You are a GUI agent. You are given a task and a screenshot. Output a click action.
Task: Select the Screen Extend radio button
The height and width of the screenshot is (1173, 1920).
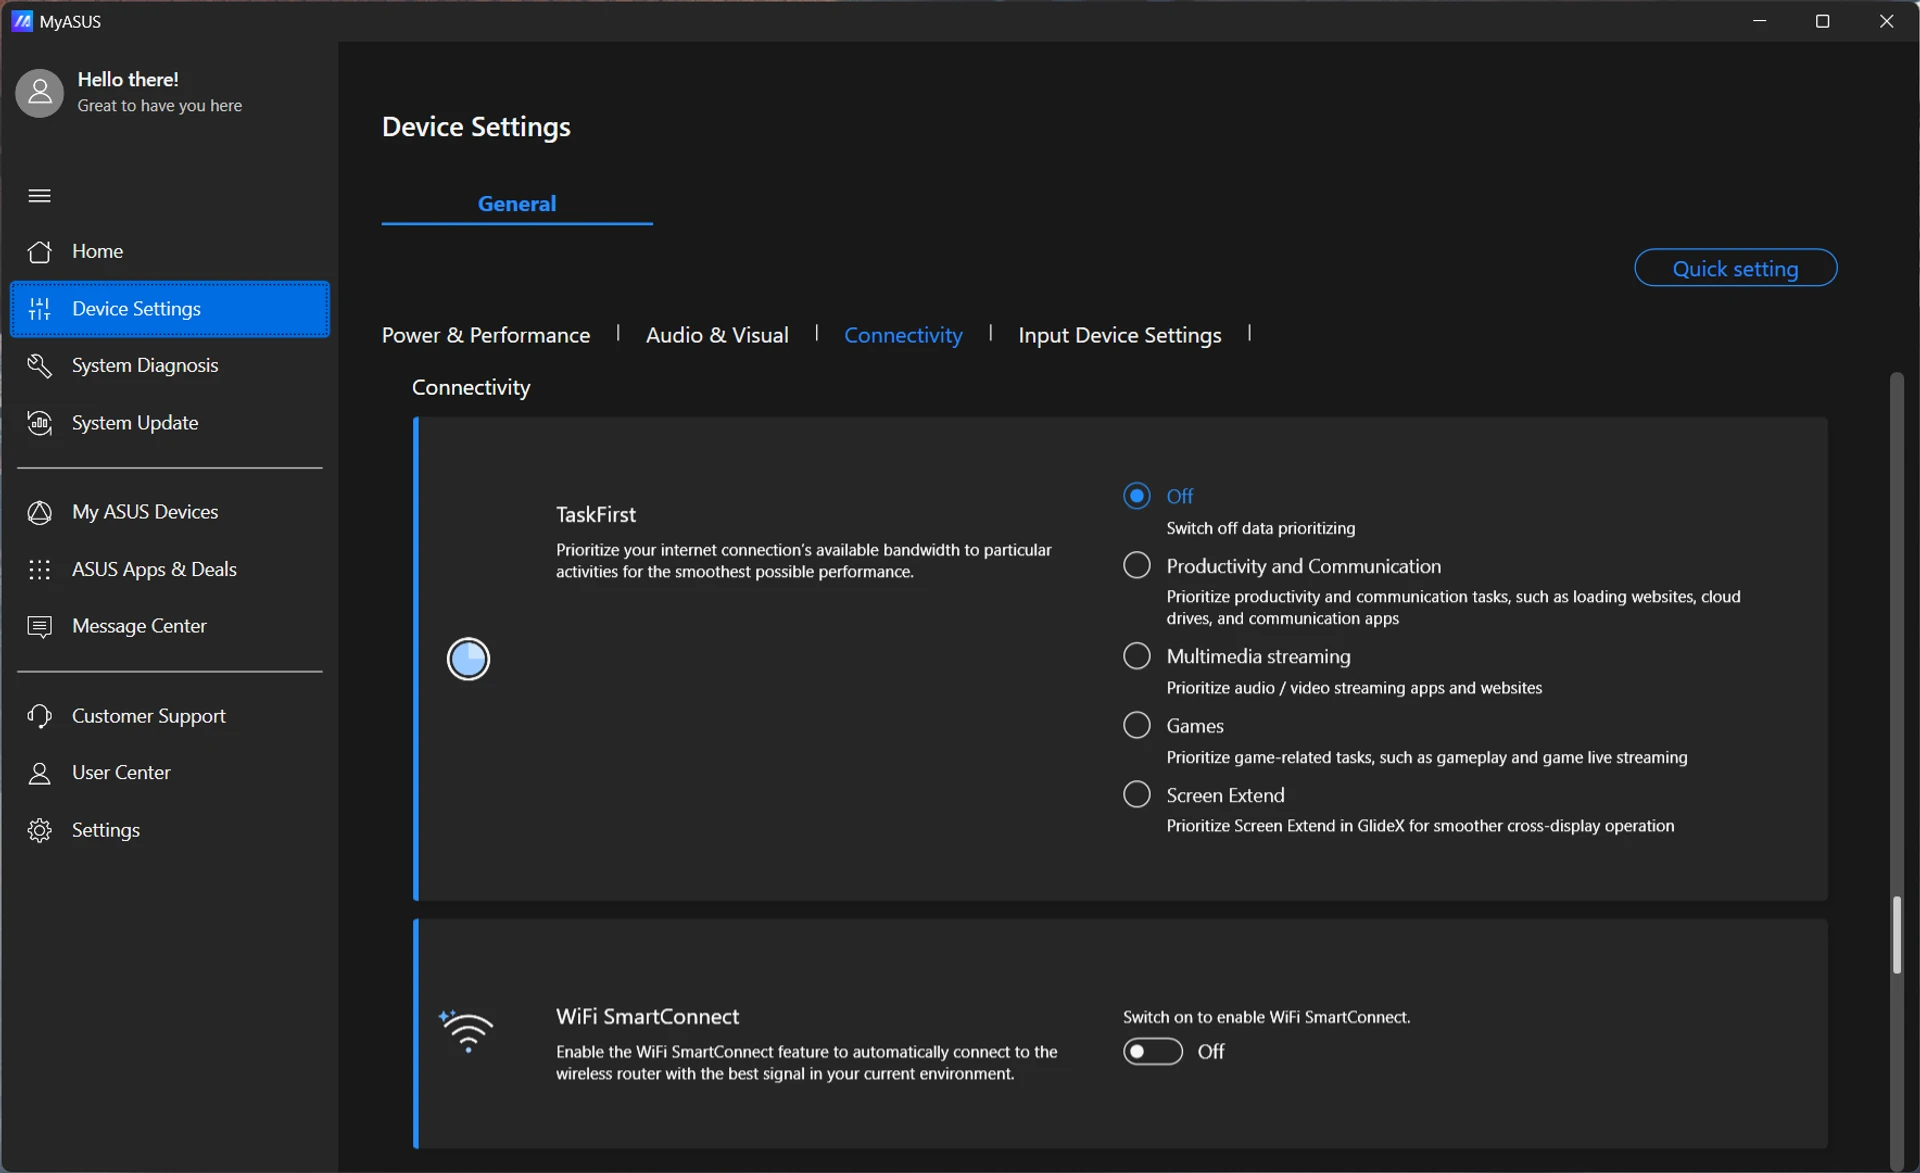pyautogui.click(x=1137, y=794)
